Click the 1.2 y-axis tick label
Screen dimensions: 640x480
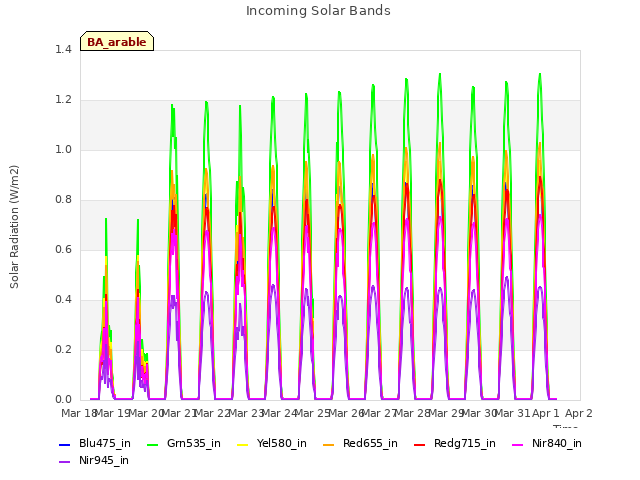pos(63,100)
